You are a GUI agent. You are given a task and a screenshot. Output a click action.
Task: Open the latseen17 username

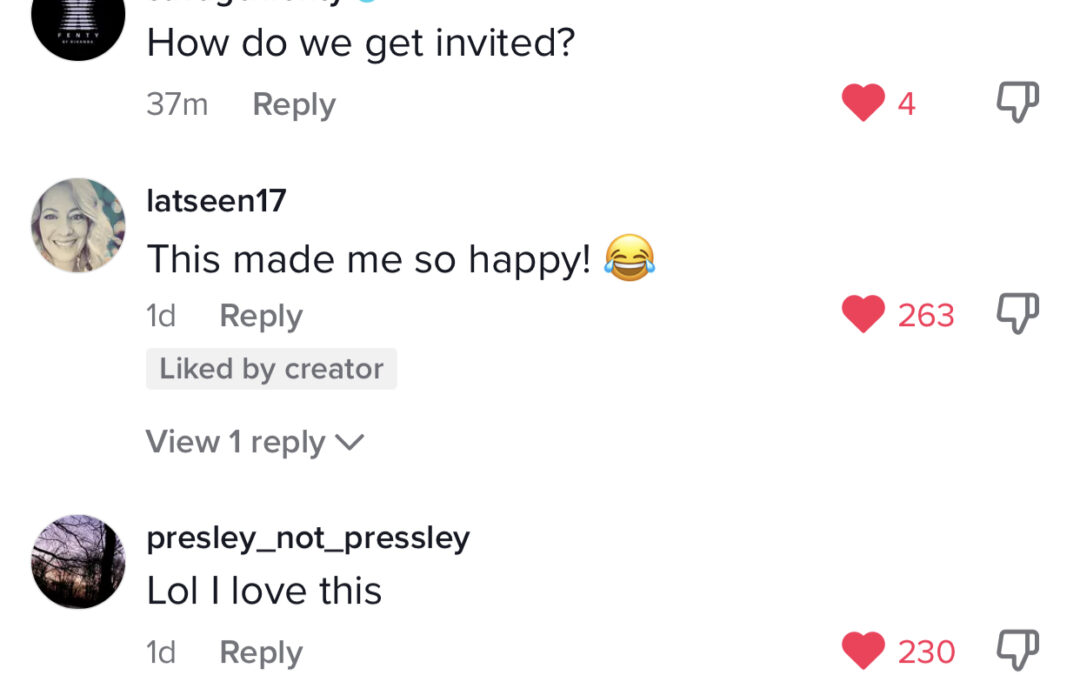coord(216,200)
